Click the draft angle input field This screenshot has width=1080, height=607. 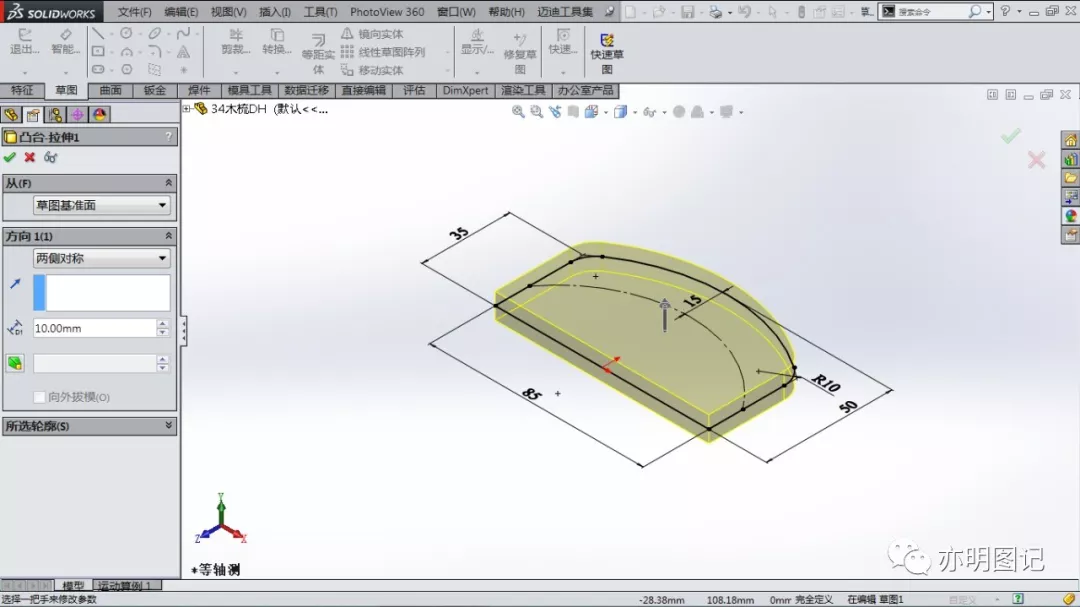94,363
